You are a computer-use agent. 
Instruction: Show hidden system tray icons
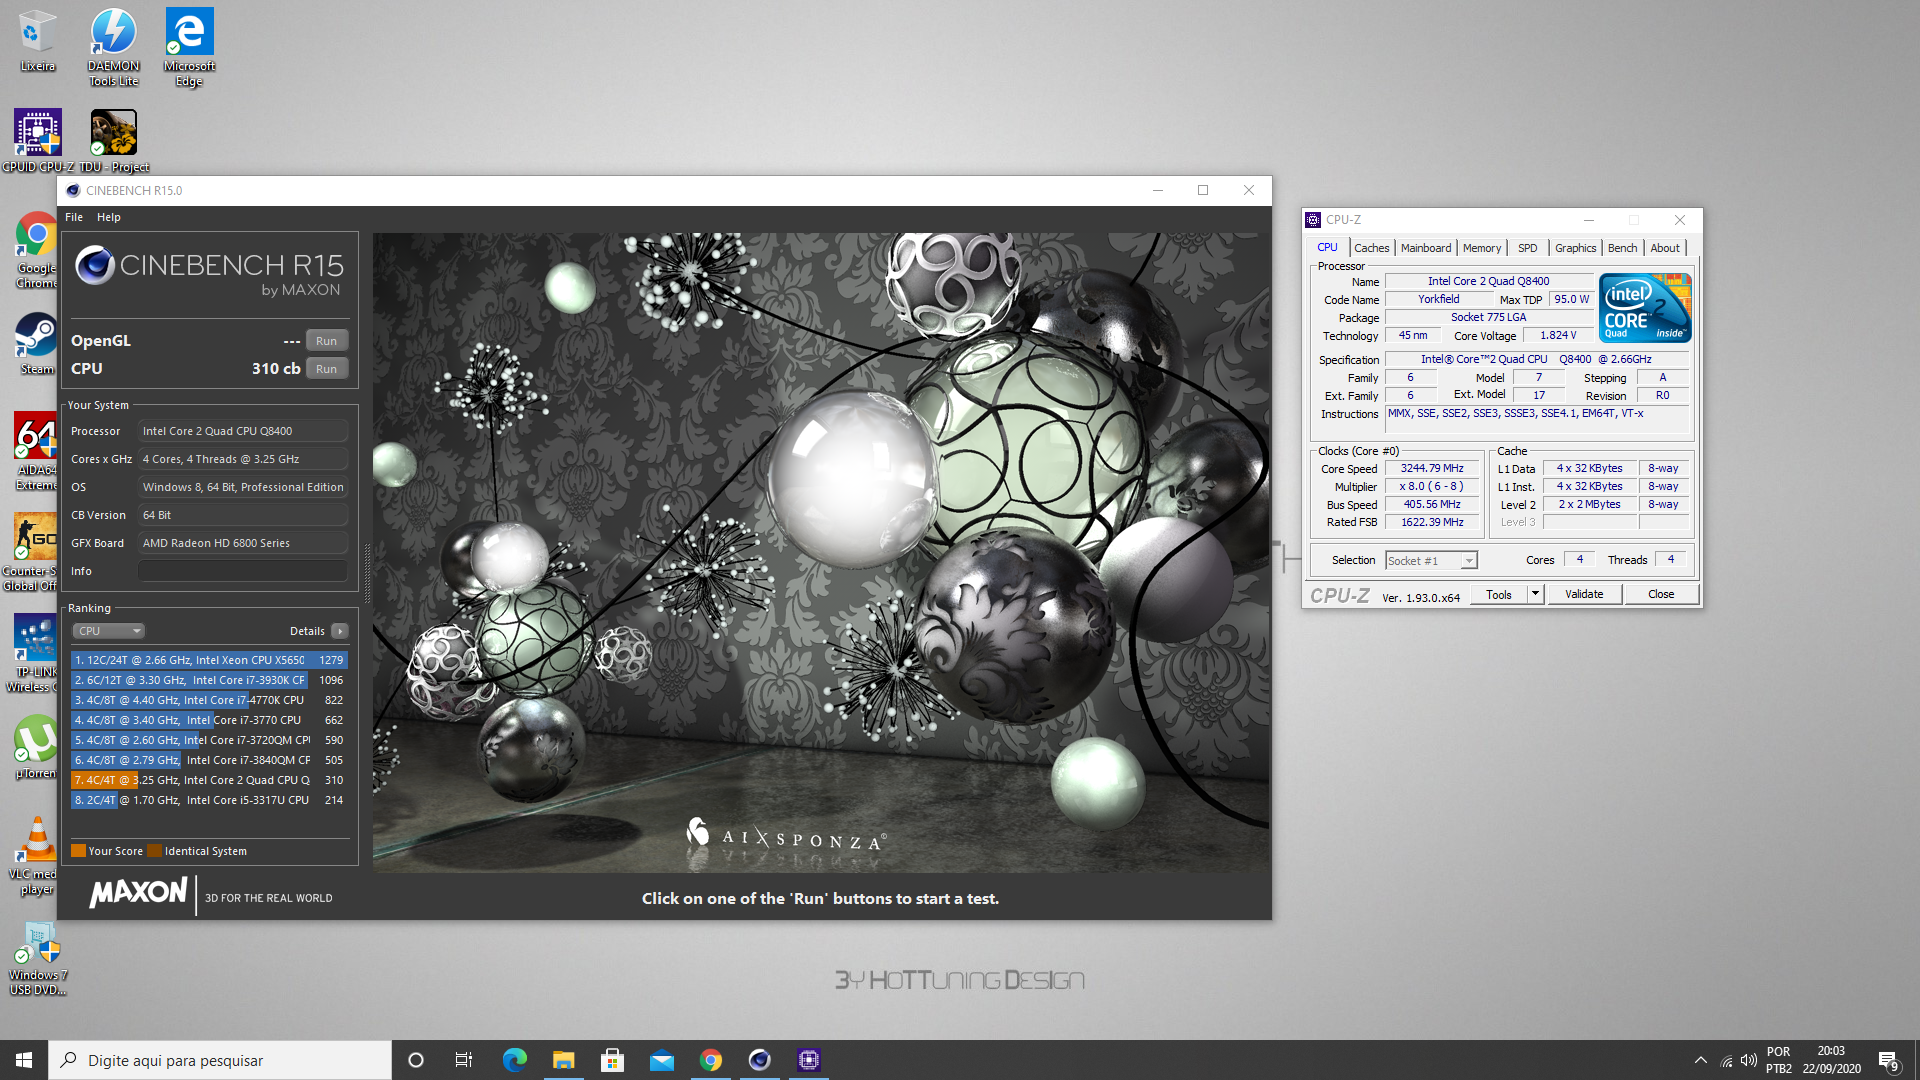point(1701,1060)
